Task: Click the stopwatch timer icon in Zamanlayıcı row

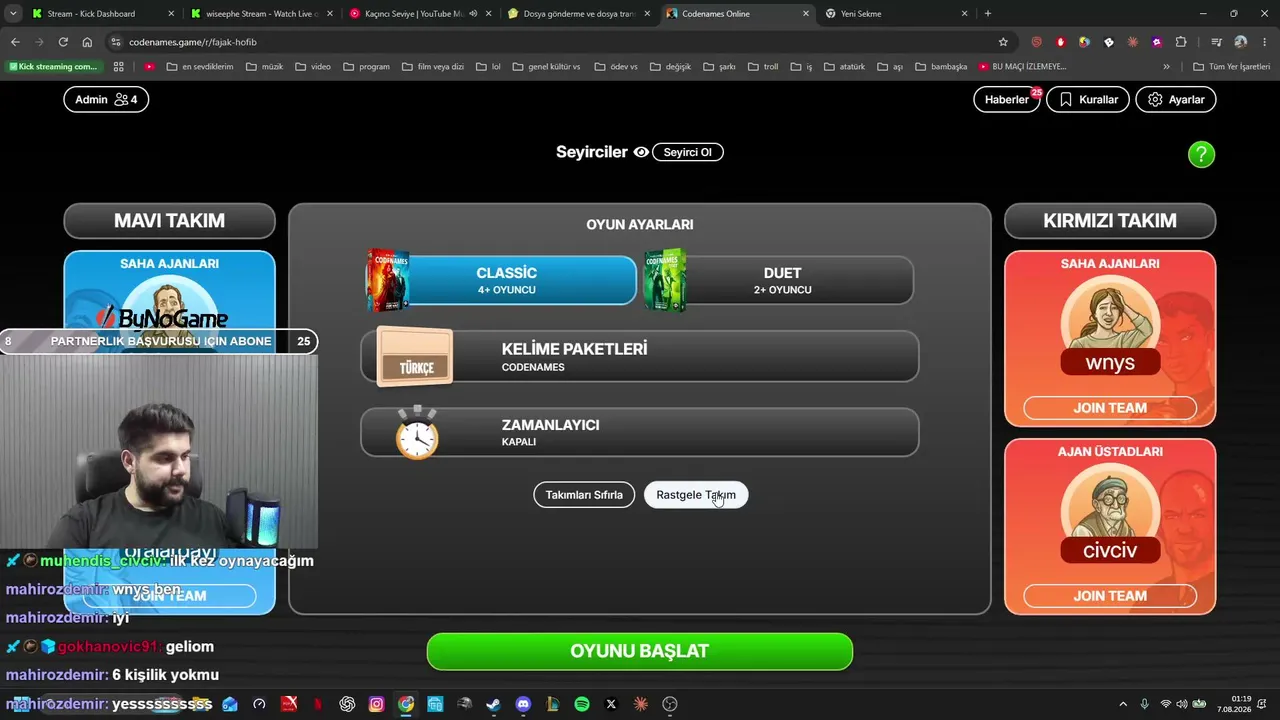Action: 417,433
